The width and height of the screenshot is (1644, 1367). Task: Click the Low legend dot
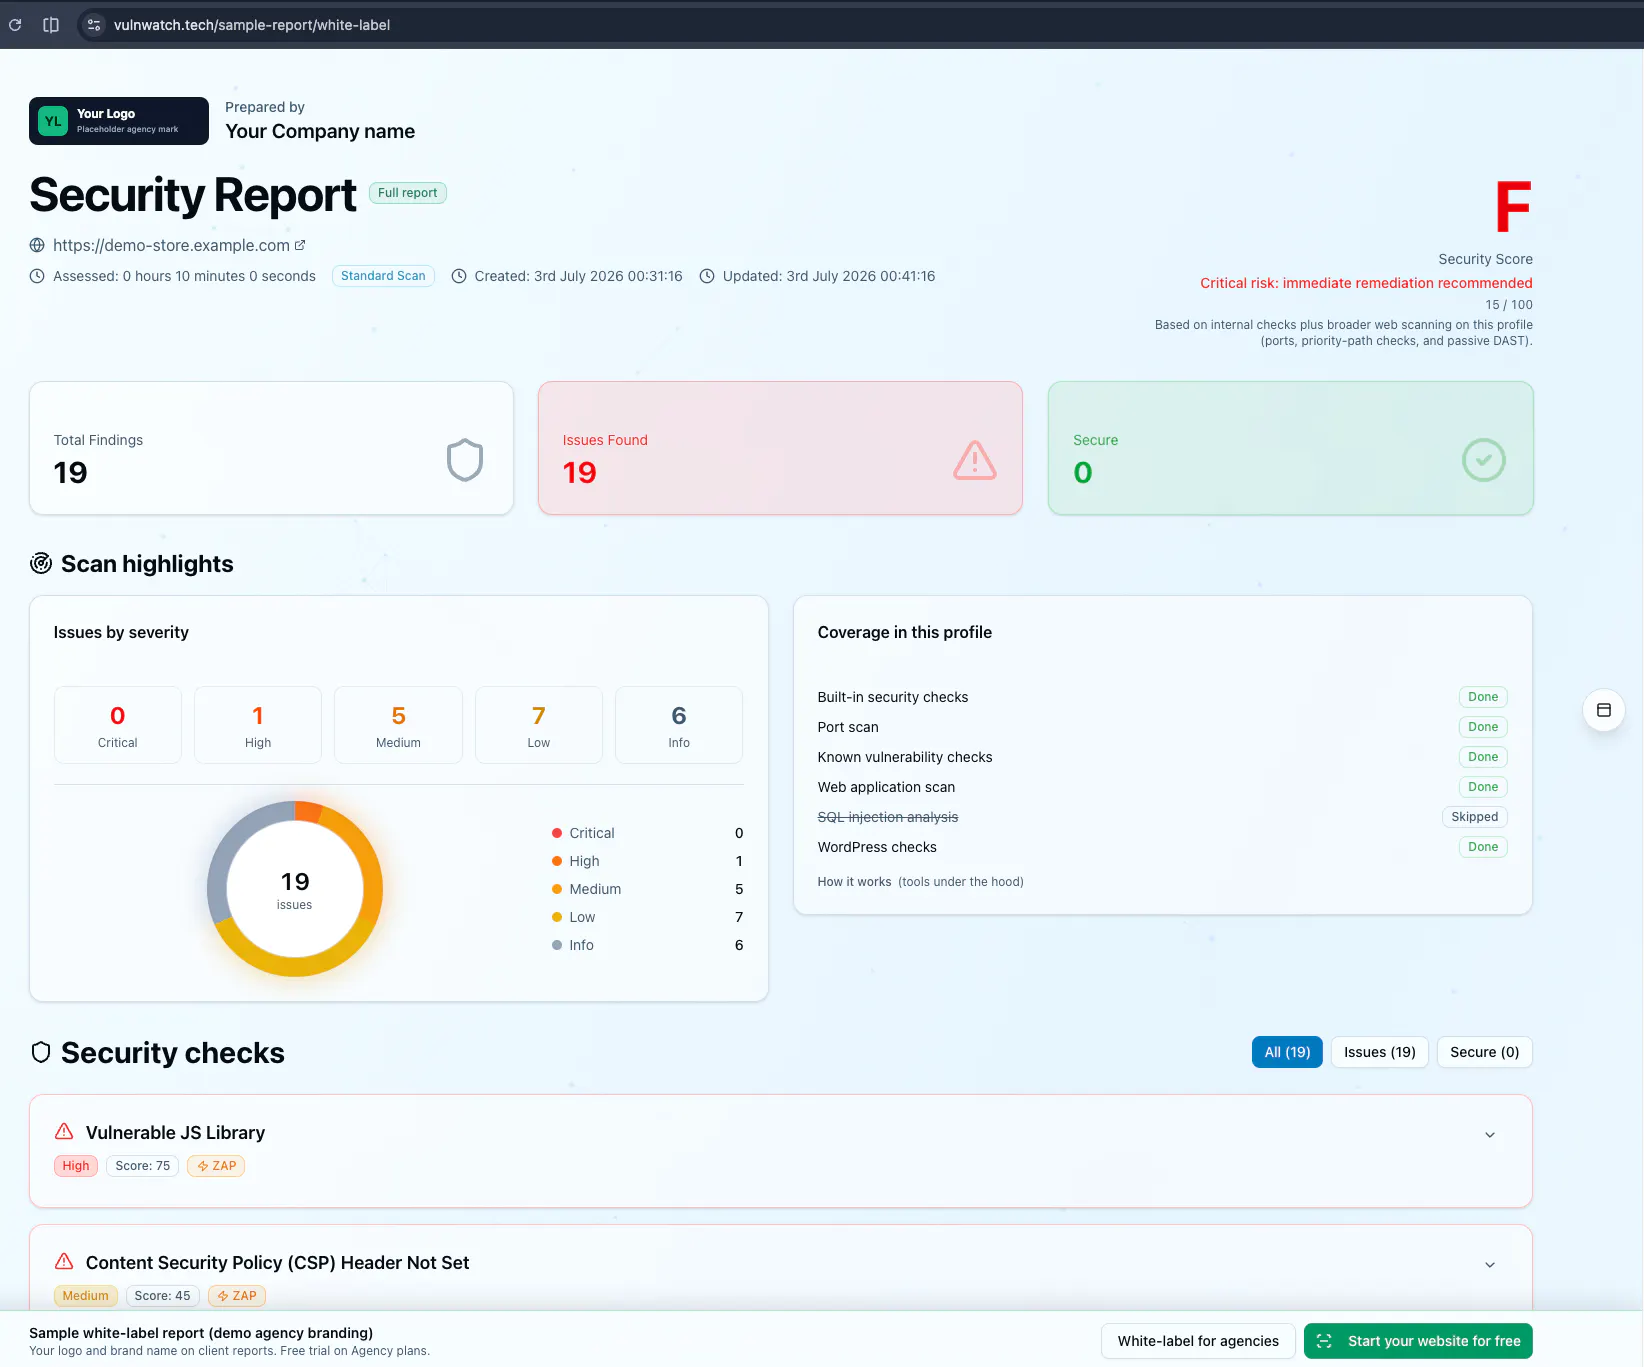point(557,917)
